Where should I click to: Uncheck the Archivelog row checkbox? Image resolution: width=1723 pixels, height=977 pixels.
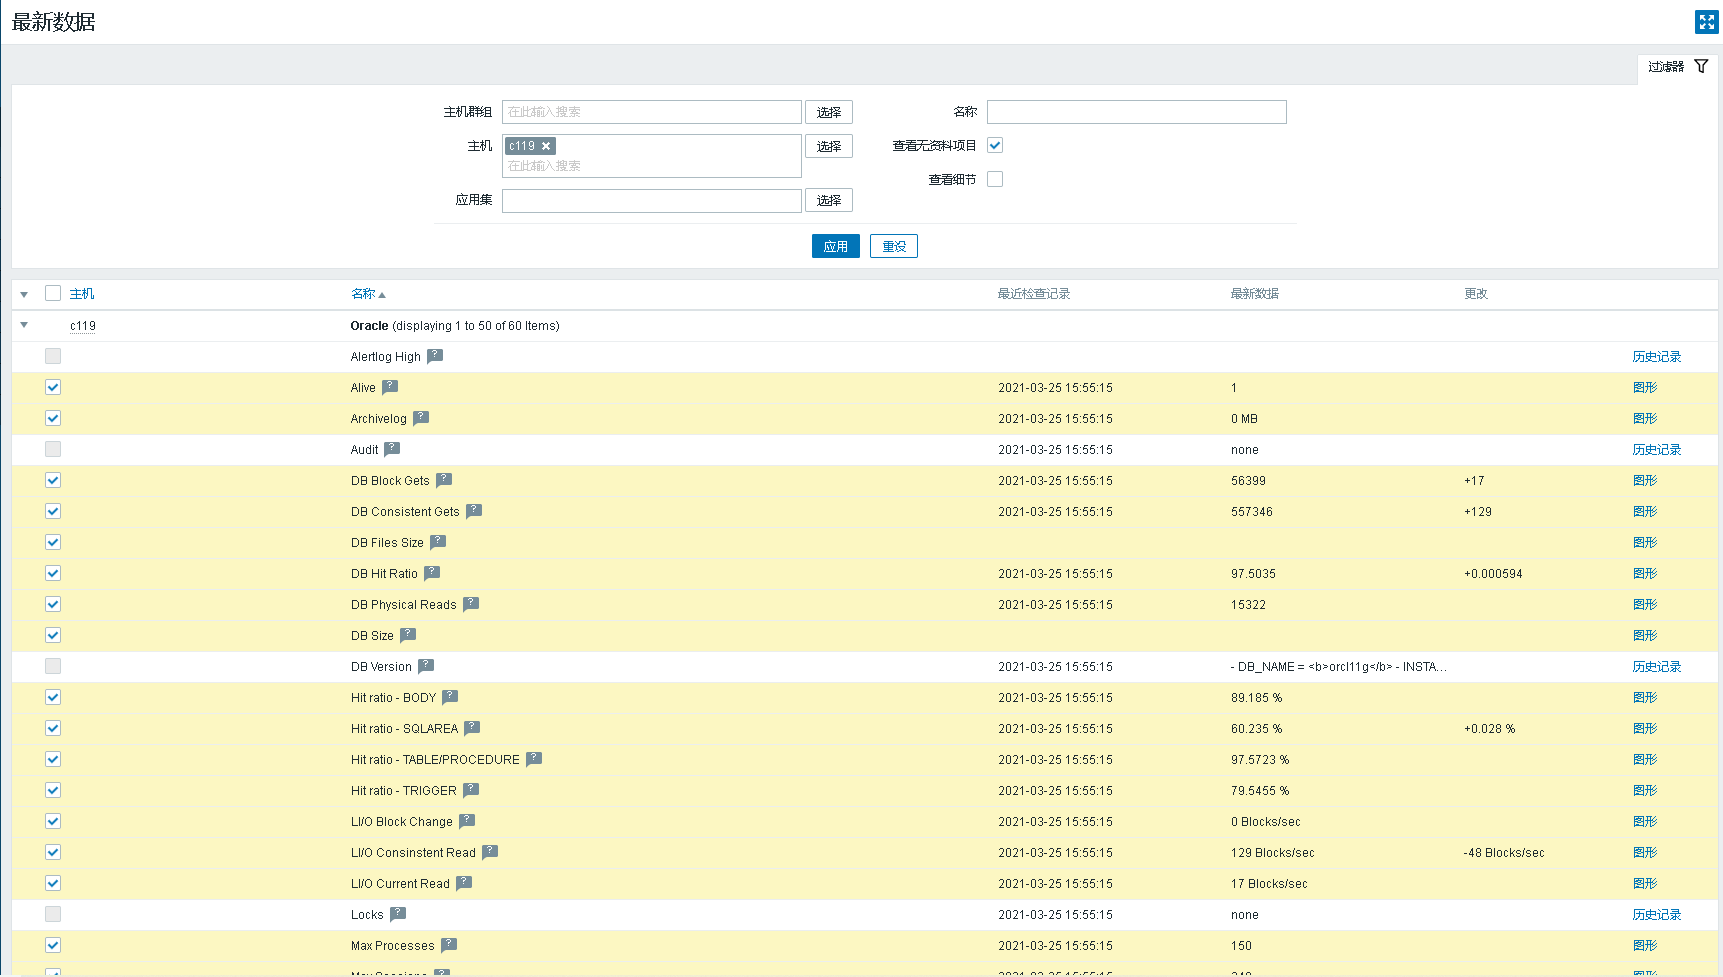(53, 418)
